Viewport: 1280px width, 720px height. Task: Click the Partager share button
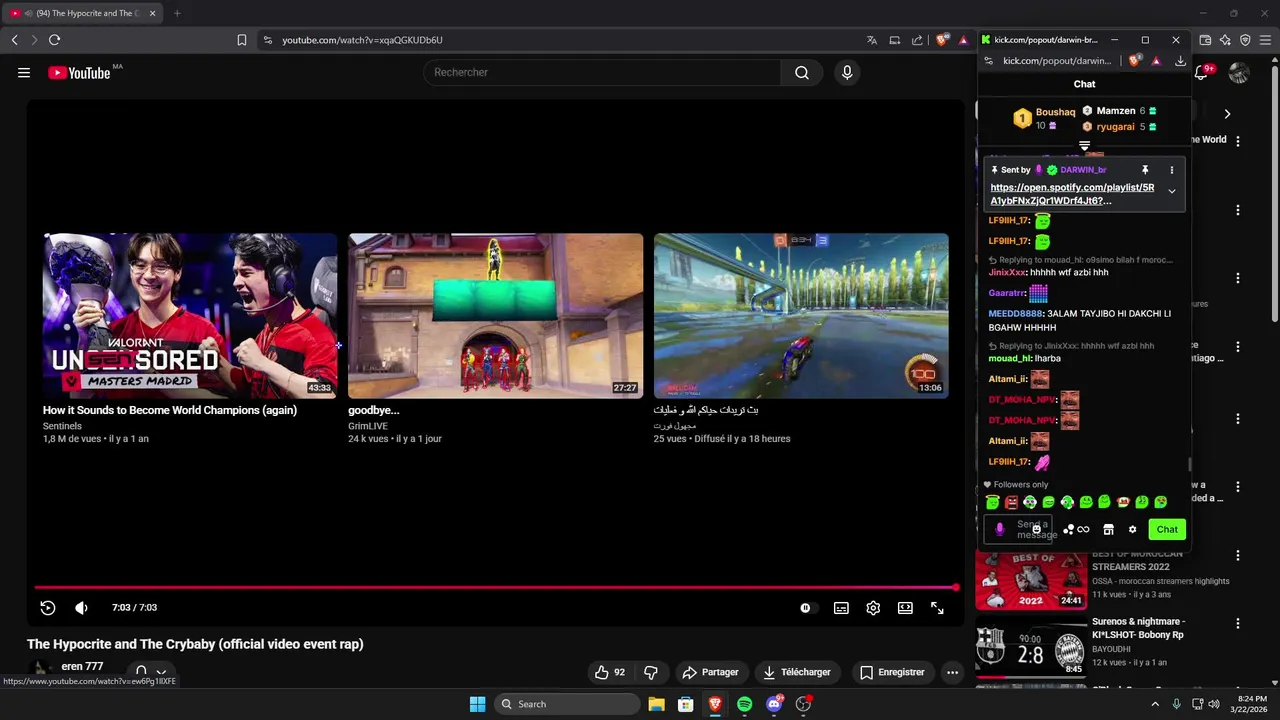(x=710, y=672)
